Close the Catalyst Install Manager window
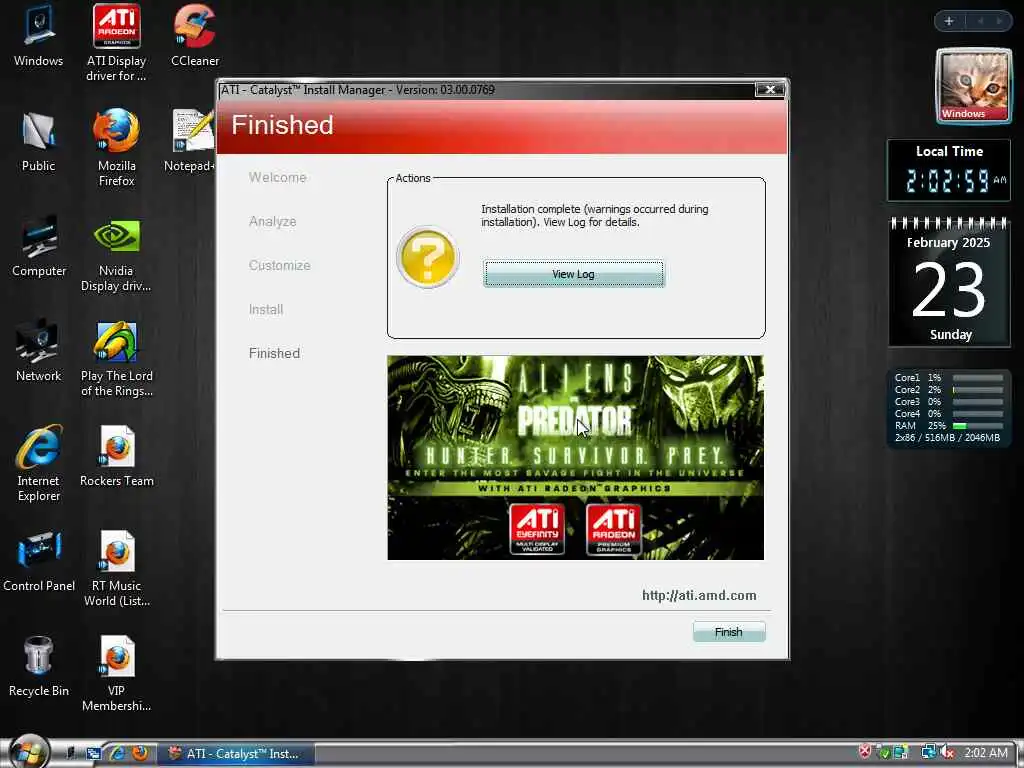The height and width of the screenshot is (768, 1024). pos(770,89)
